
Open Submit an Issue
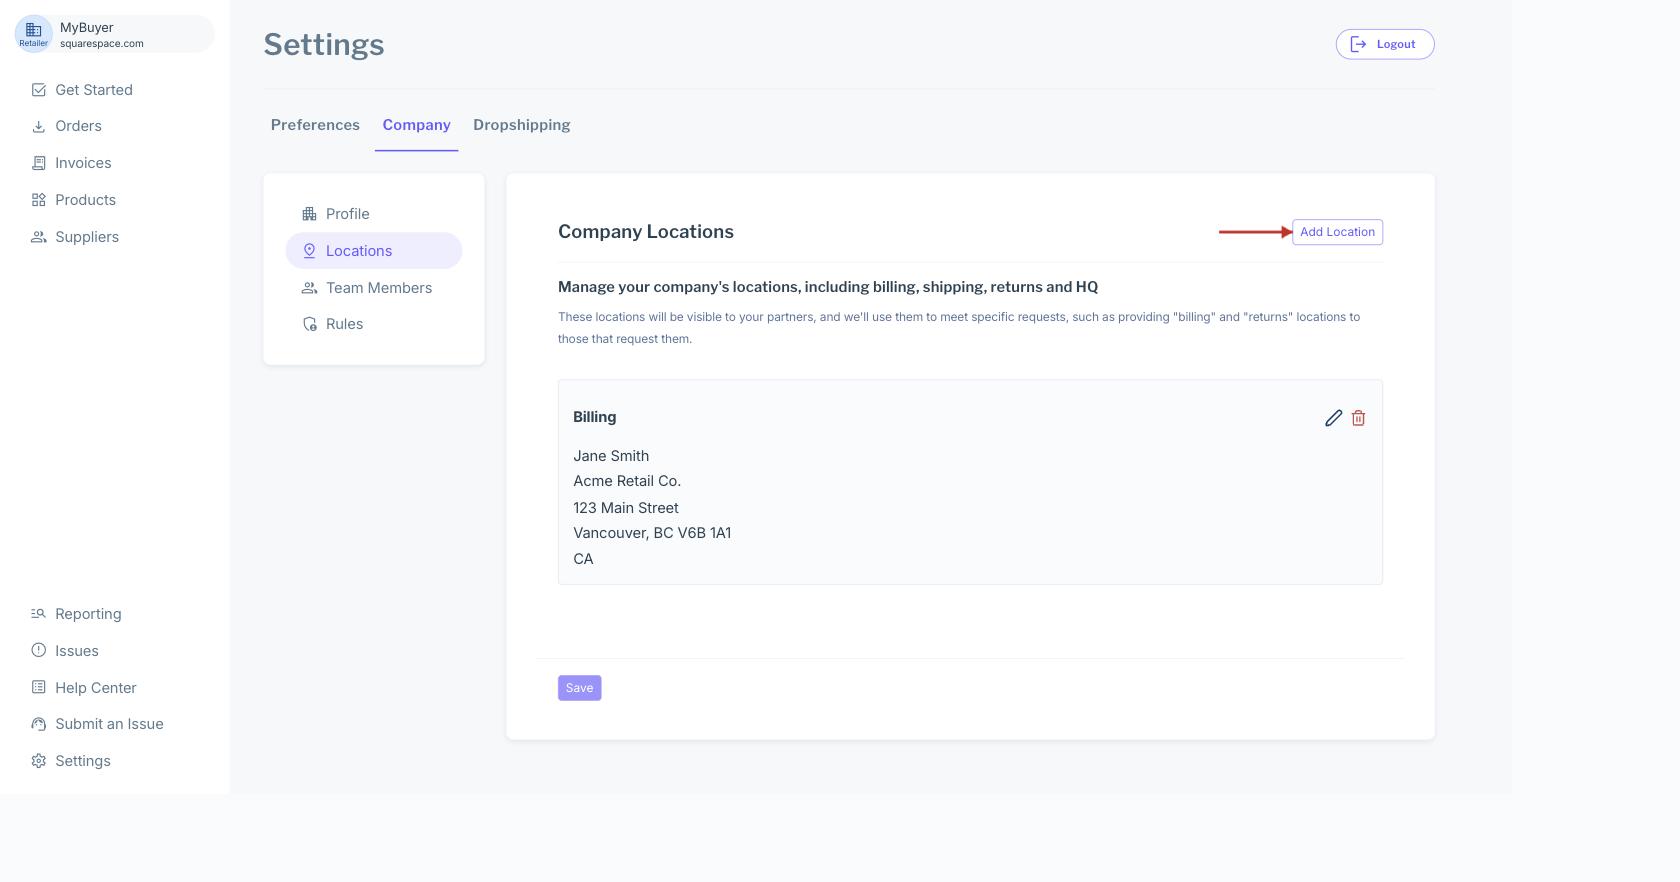[109, 724]
